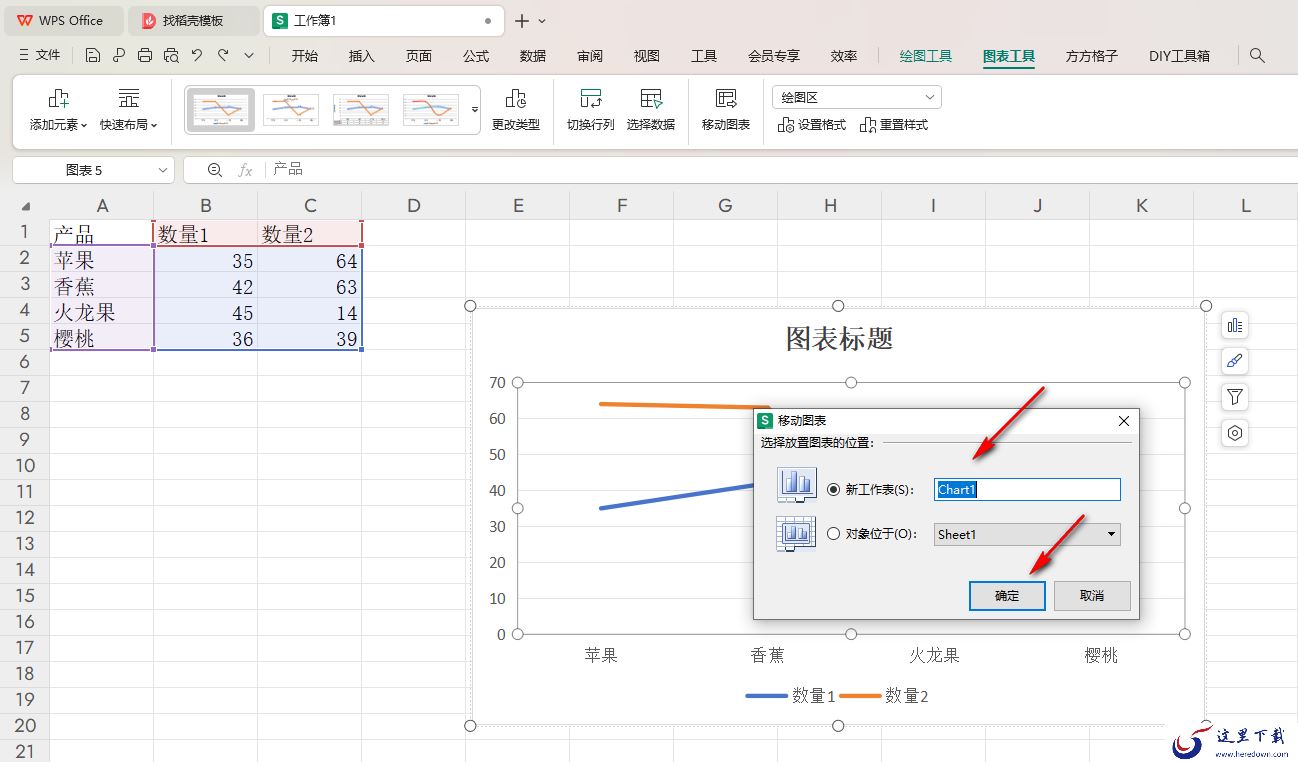Click chart filter funnel icon
The width and height of the screenshot is (1298, 762).
click(x=1235, y=397)
